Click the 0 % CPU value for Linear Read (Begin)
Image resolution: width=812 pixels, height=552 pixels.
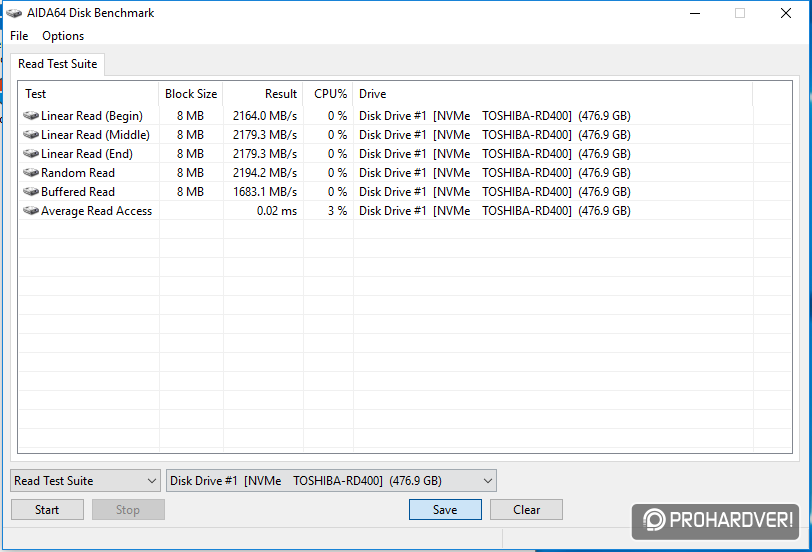click(337, 116)
